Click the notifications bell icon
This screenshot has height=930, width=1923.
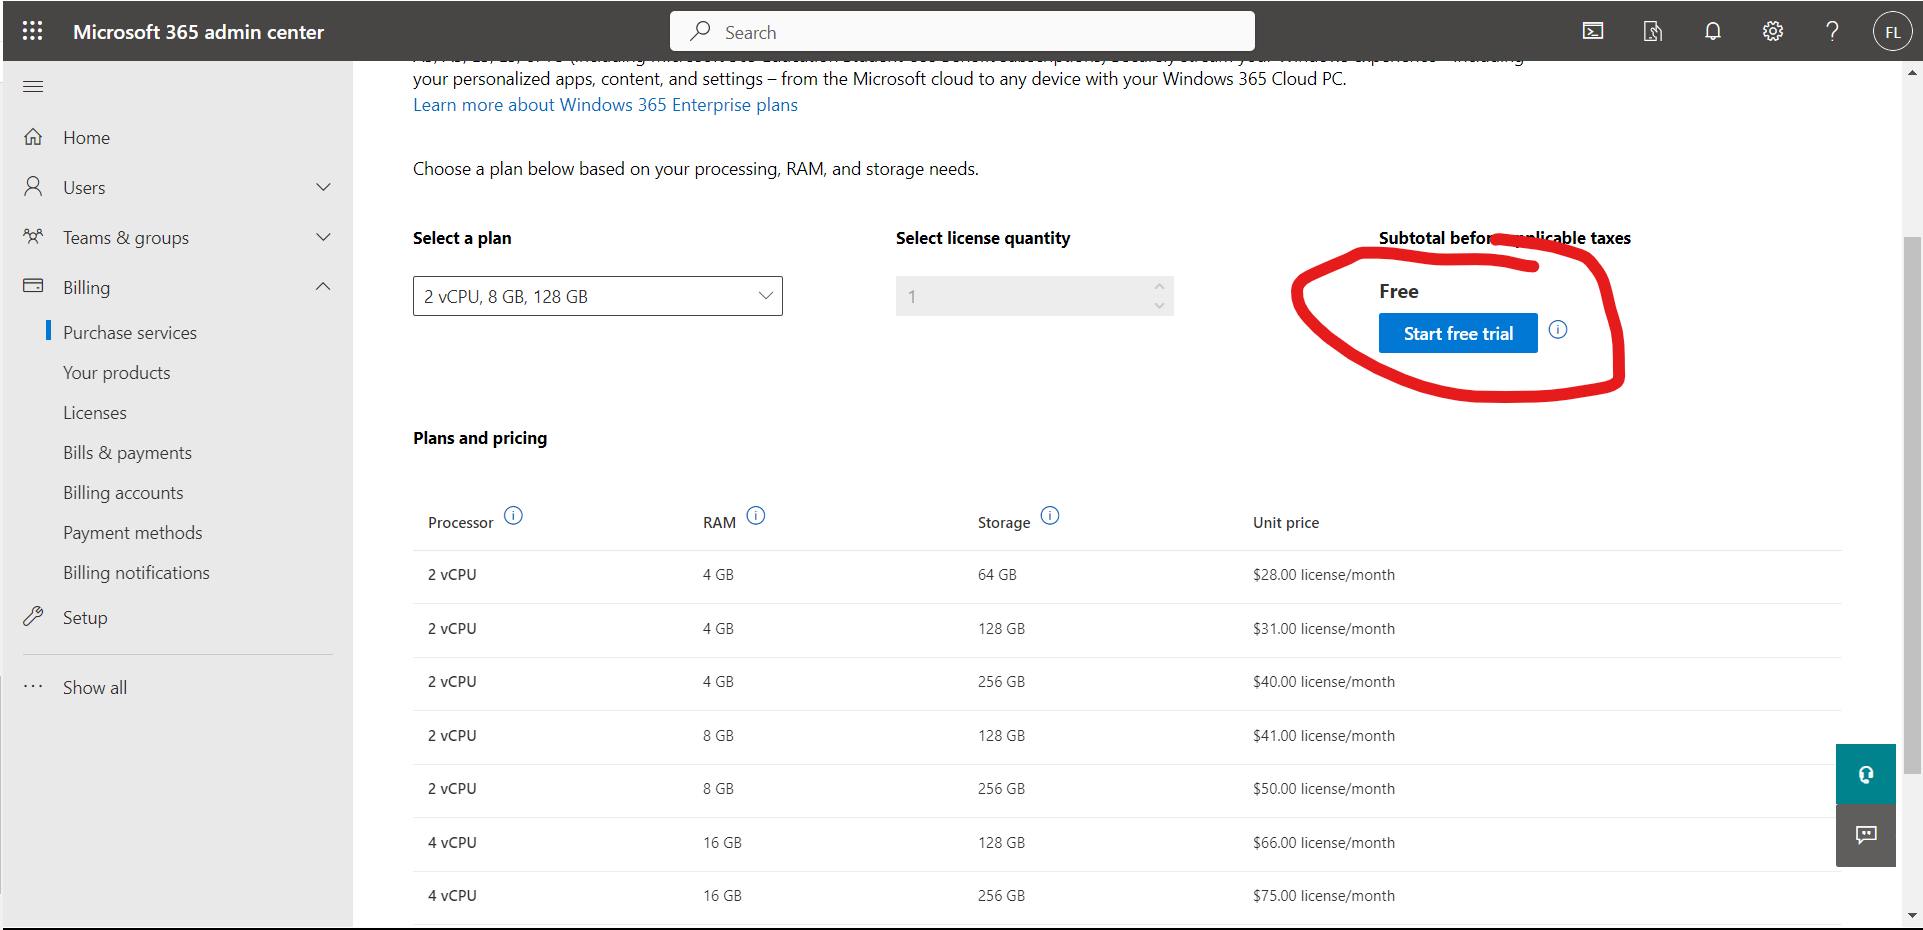coord(1713,31)
